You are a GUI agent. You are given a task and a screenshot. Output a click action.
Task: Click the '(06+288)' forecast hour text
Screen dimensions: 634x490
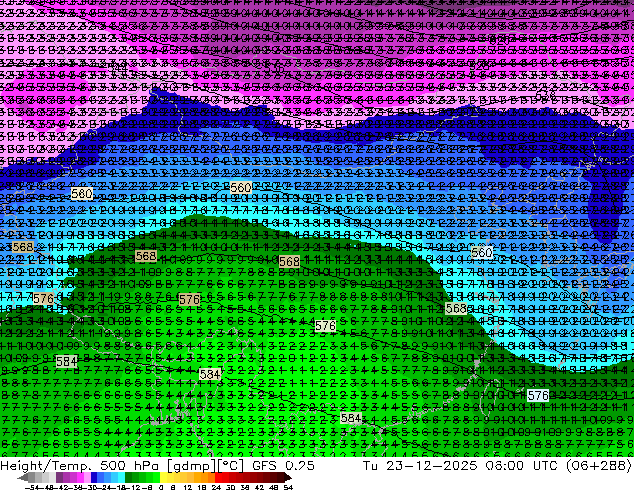[x=599, y=466]
